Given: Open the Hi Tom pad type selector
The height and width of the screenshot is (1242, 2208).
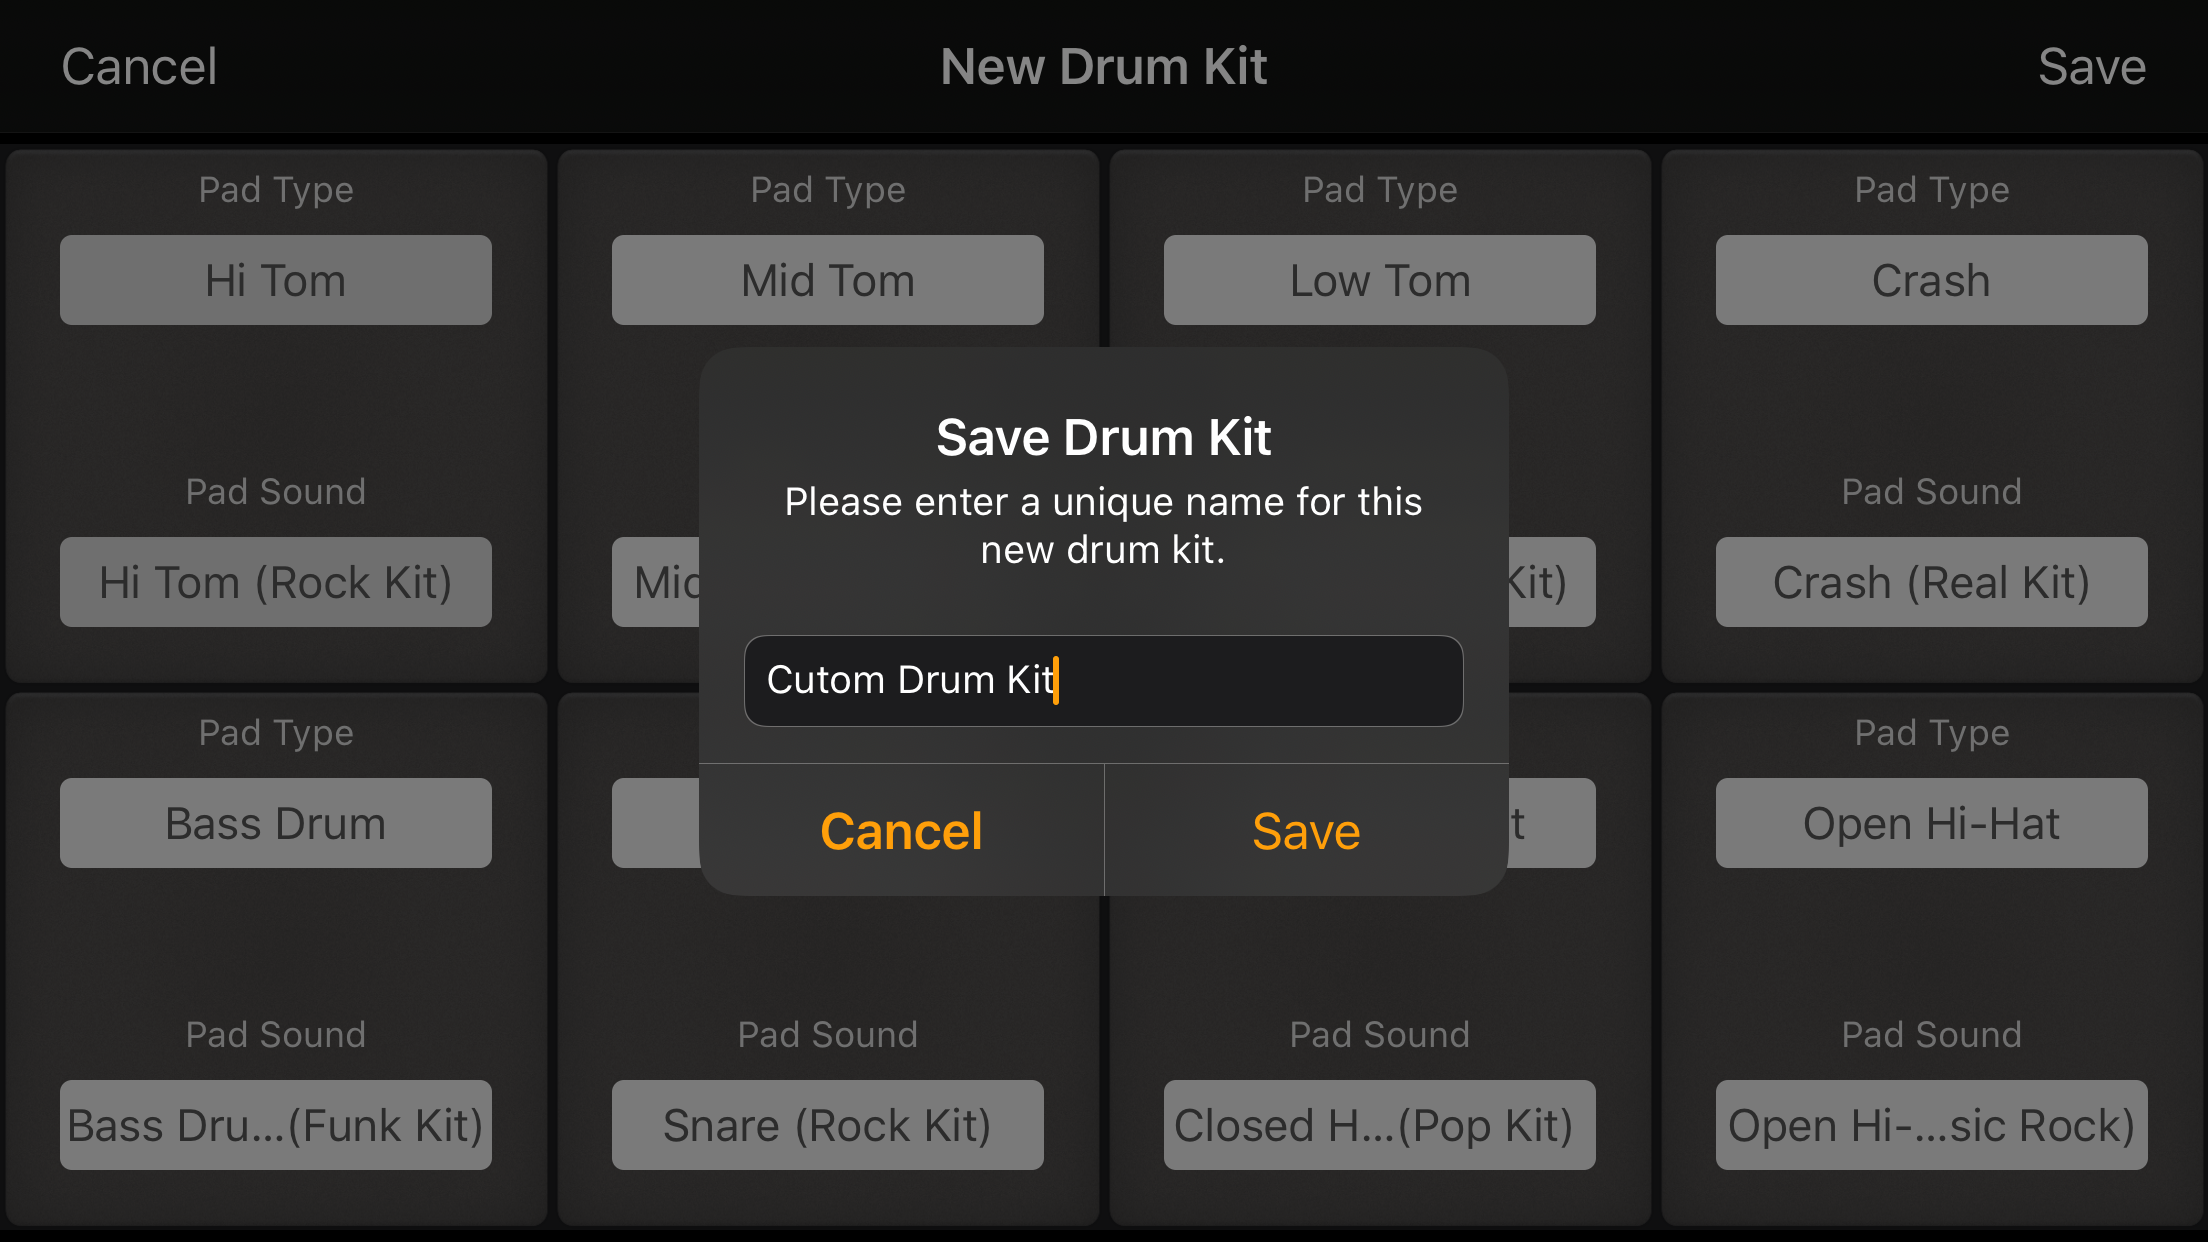Looking at the screenshot, I should [x=275, y=280].
